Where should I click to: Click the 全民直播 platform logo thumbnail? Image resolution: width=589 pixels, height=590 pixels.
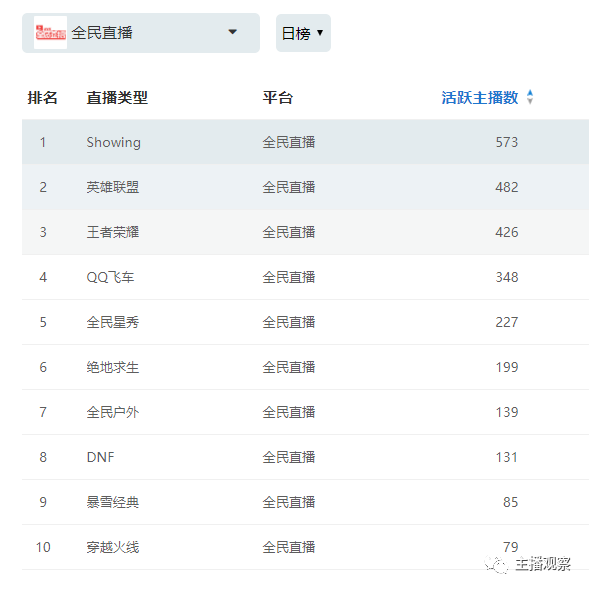50,32
